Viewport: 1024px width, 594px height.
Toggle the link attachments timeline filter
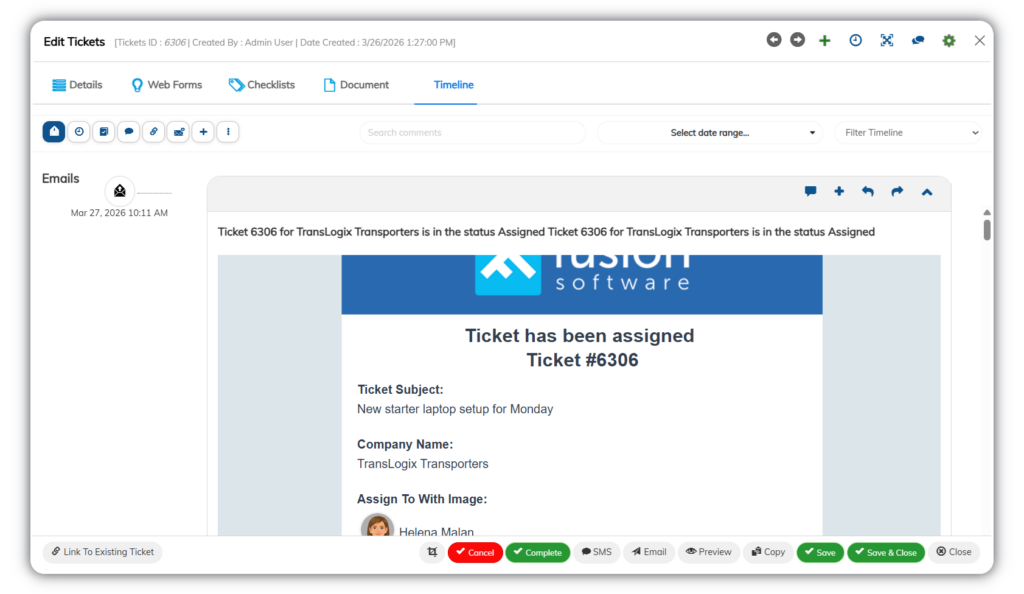(x=153, y=132)
